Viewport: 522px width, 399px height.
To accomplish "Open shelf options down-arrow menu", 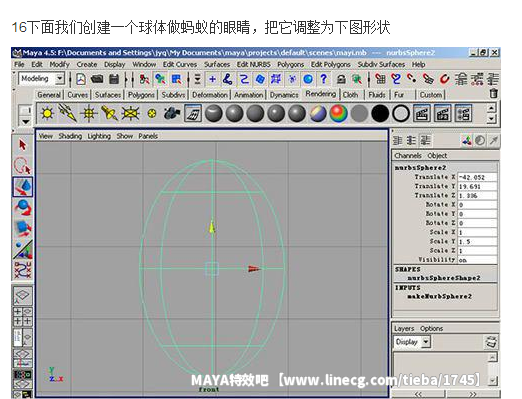I will (x=26, y=121).
